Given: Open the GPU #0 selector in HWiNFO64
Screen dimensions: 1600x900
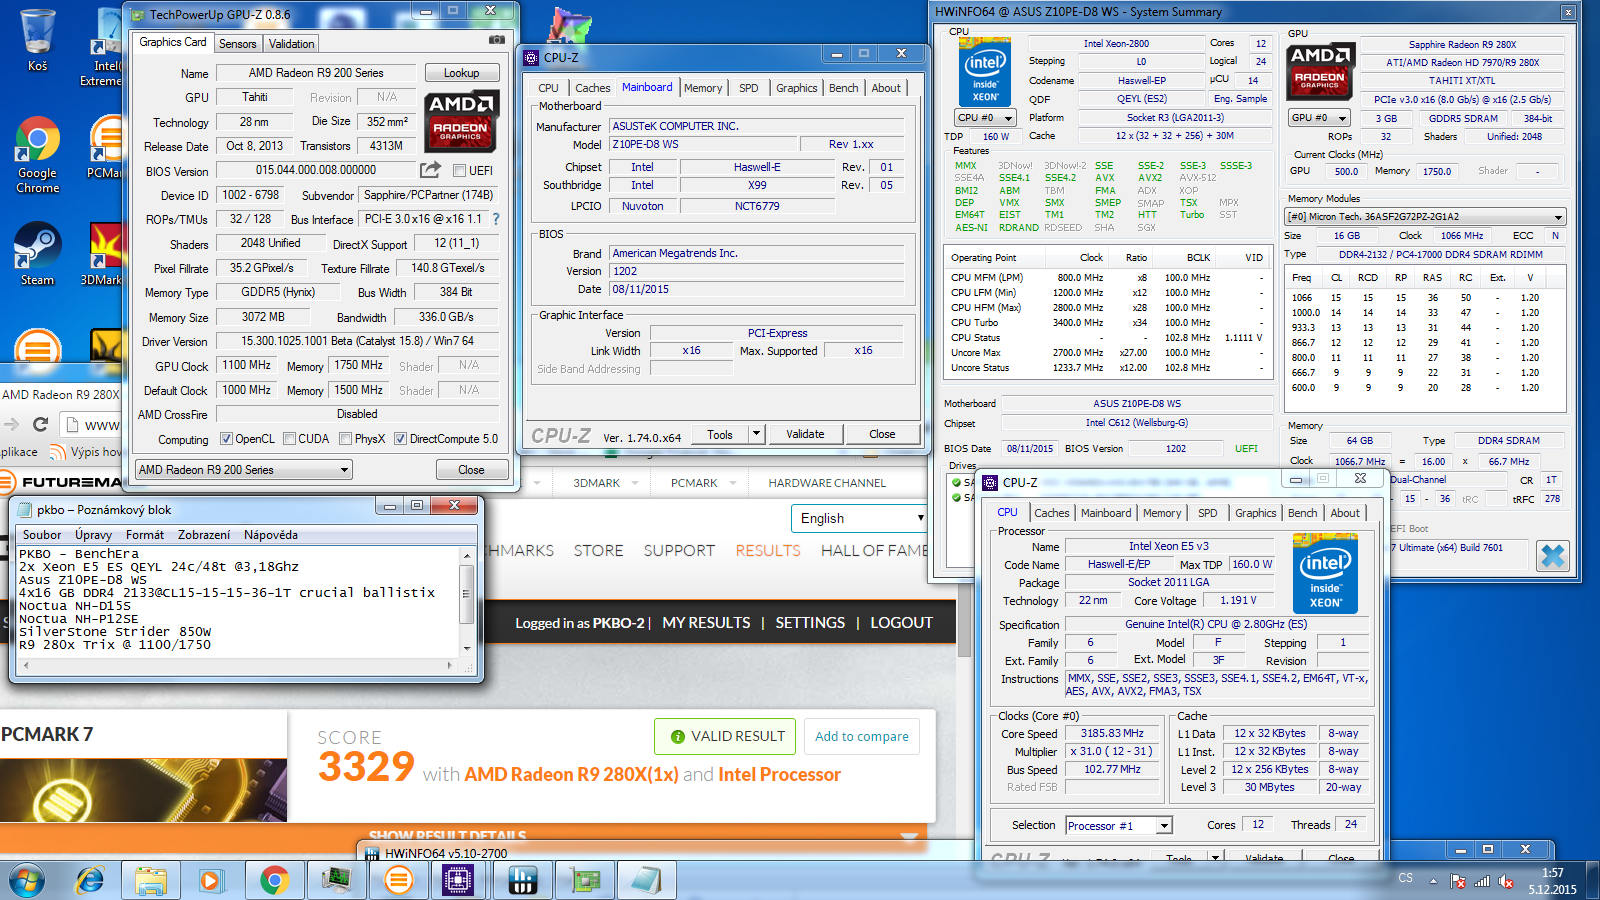Looking at the screenshot, I should [1318, 118].
